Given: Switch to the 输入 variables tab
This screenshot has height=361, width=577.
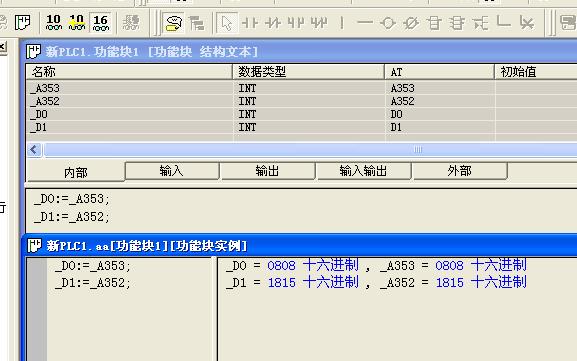Looking at the screenshot, I should coord(172,171).
